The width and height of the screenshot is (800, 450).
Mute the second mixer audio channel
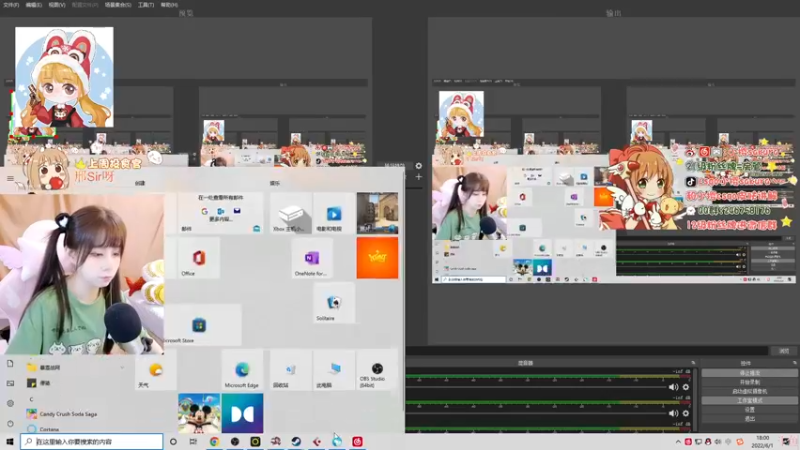click(x=673, y=413)
